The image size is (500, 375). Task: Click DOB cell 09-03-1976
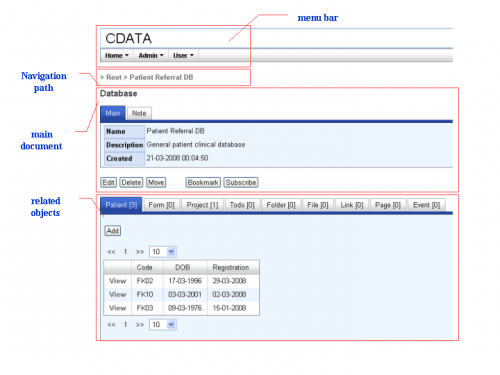185,308
